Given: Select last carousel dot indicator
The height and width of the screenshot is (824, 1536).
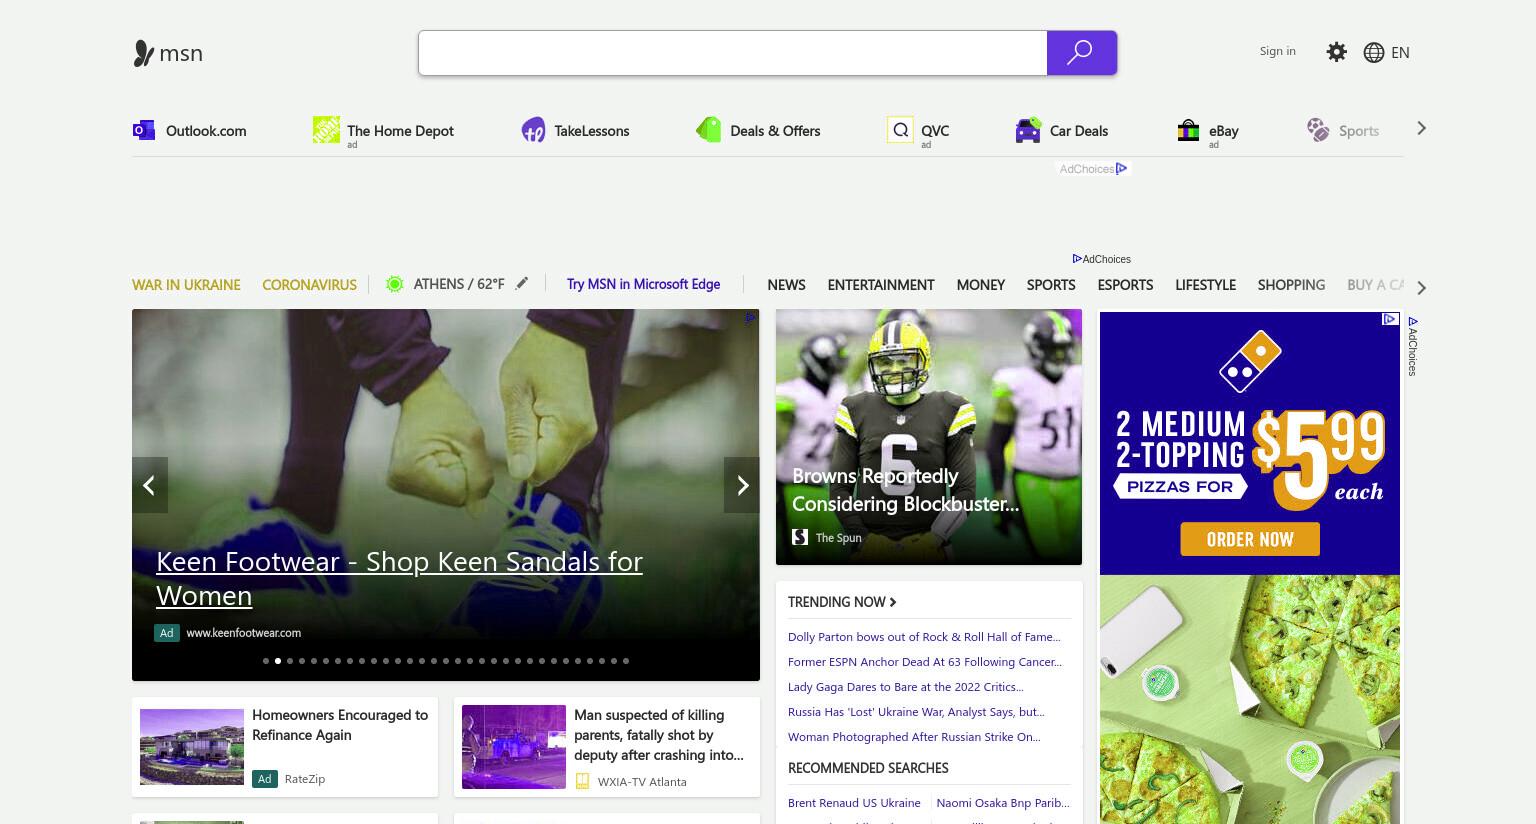Looking at the screenshot, I should pos(626,661).
